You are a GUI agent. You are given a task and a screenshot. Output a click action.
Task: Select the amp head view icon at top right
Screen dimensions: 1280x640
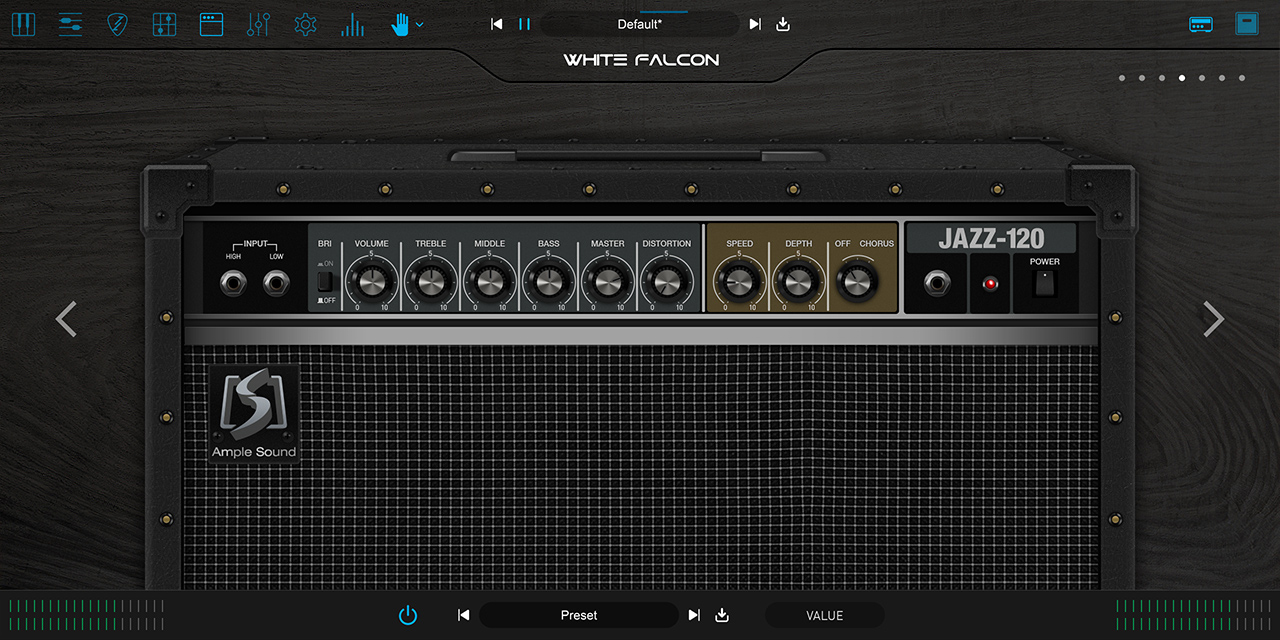point(1201,24)
